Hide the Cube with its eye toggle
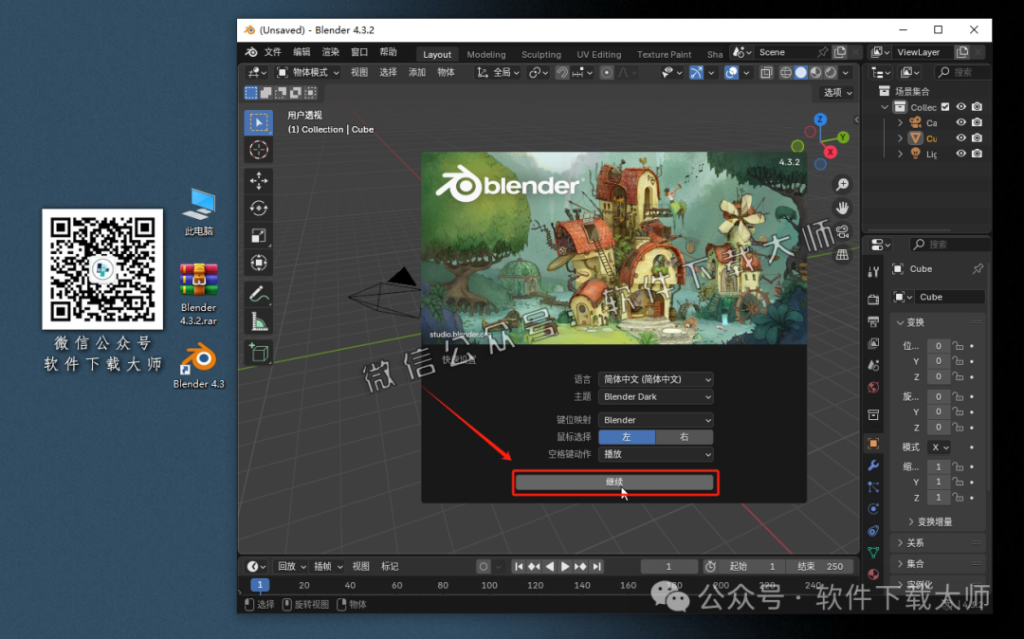This screenshot has width=1024, height=639. (x=961, y=138)
